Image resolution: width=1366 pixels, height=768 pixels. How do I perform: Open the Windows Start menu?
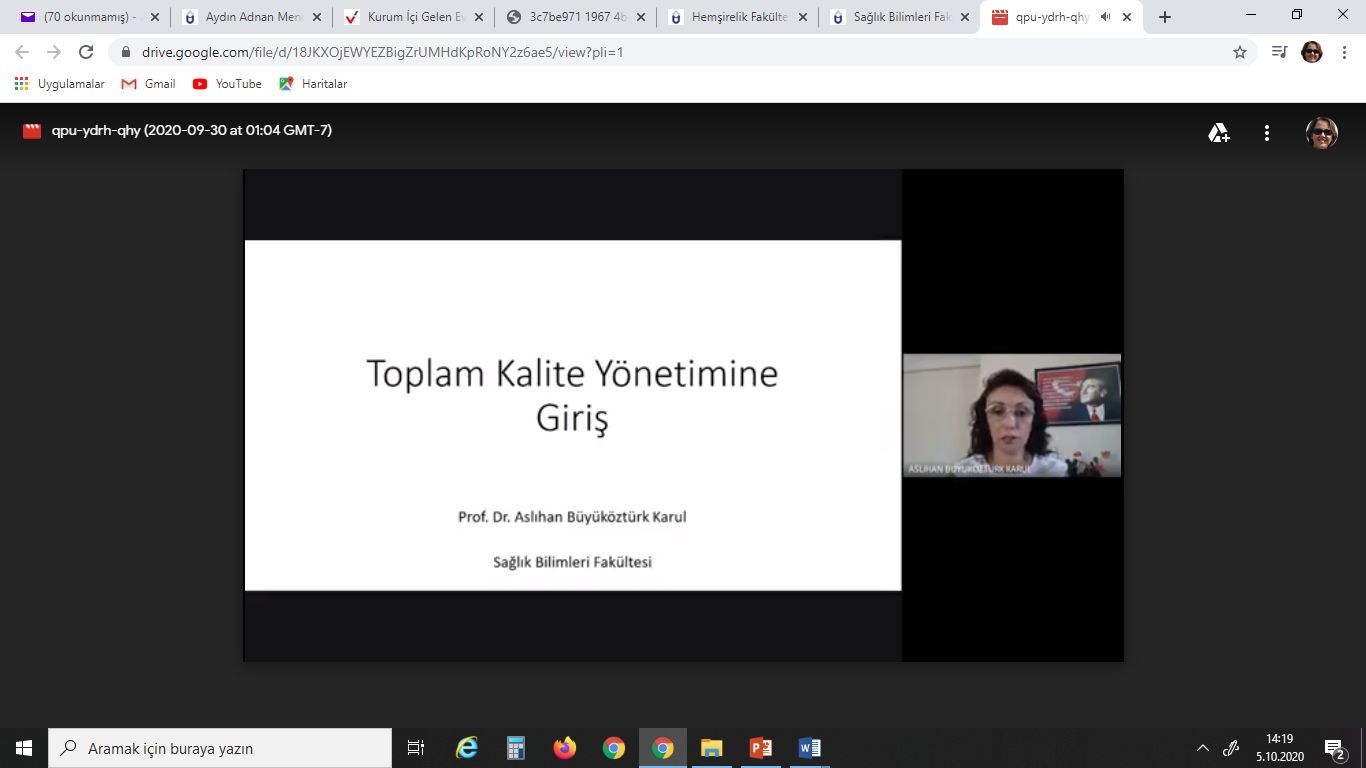pos(23,748)
